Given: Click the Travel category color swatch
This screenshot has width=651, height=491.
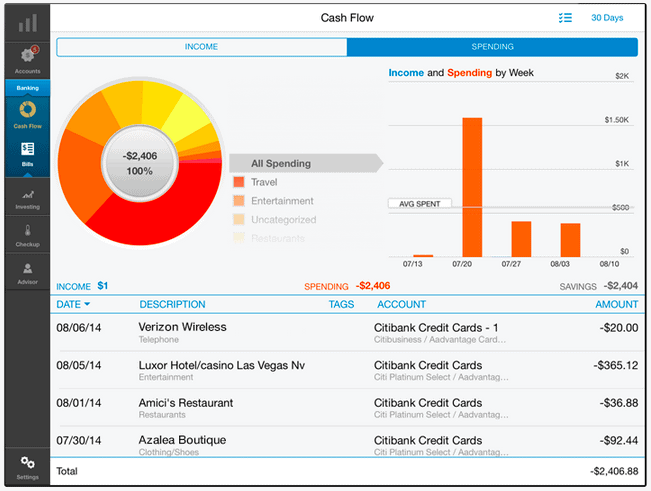Looking at the screenshot, I should pyautogui.click(x=238, y=183).
